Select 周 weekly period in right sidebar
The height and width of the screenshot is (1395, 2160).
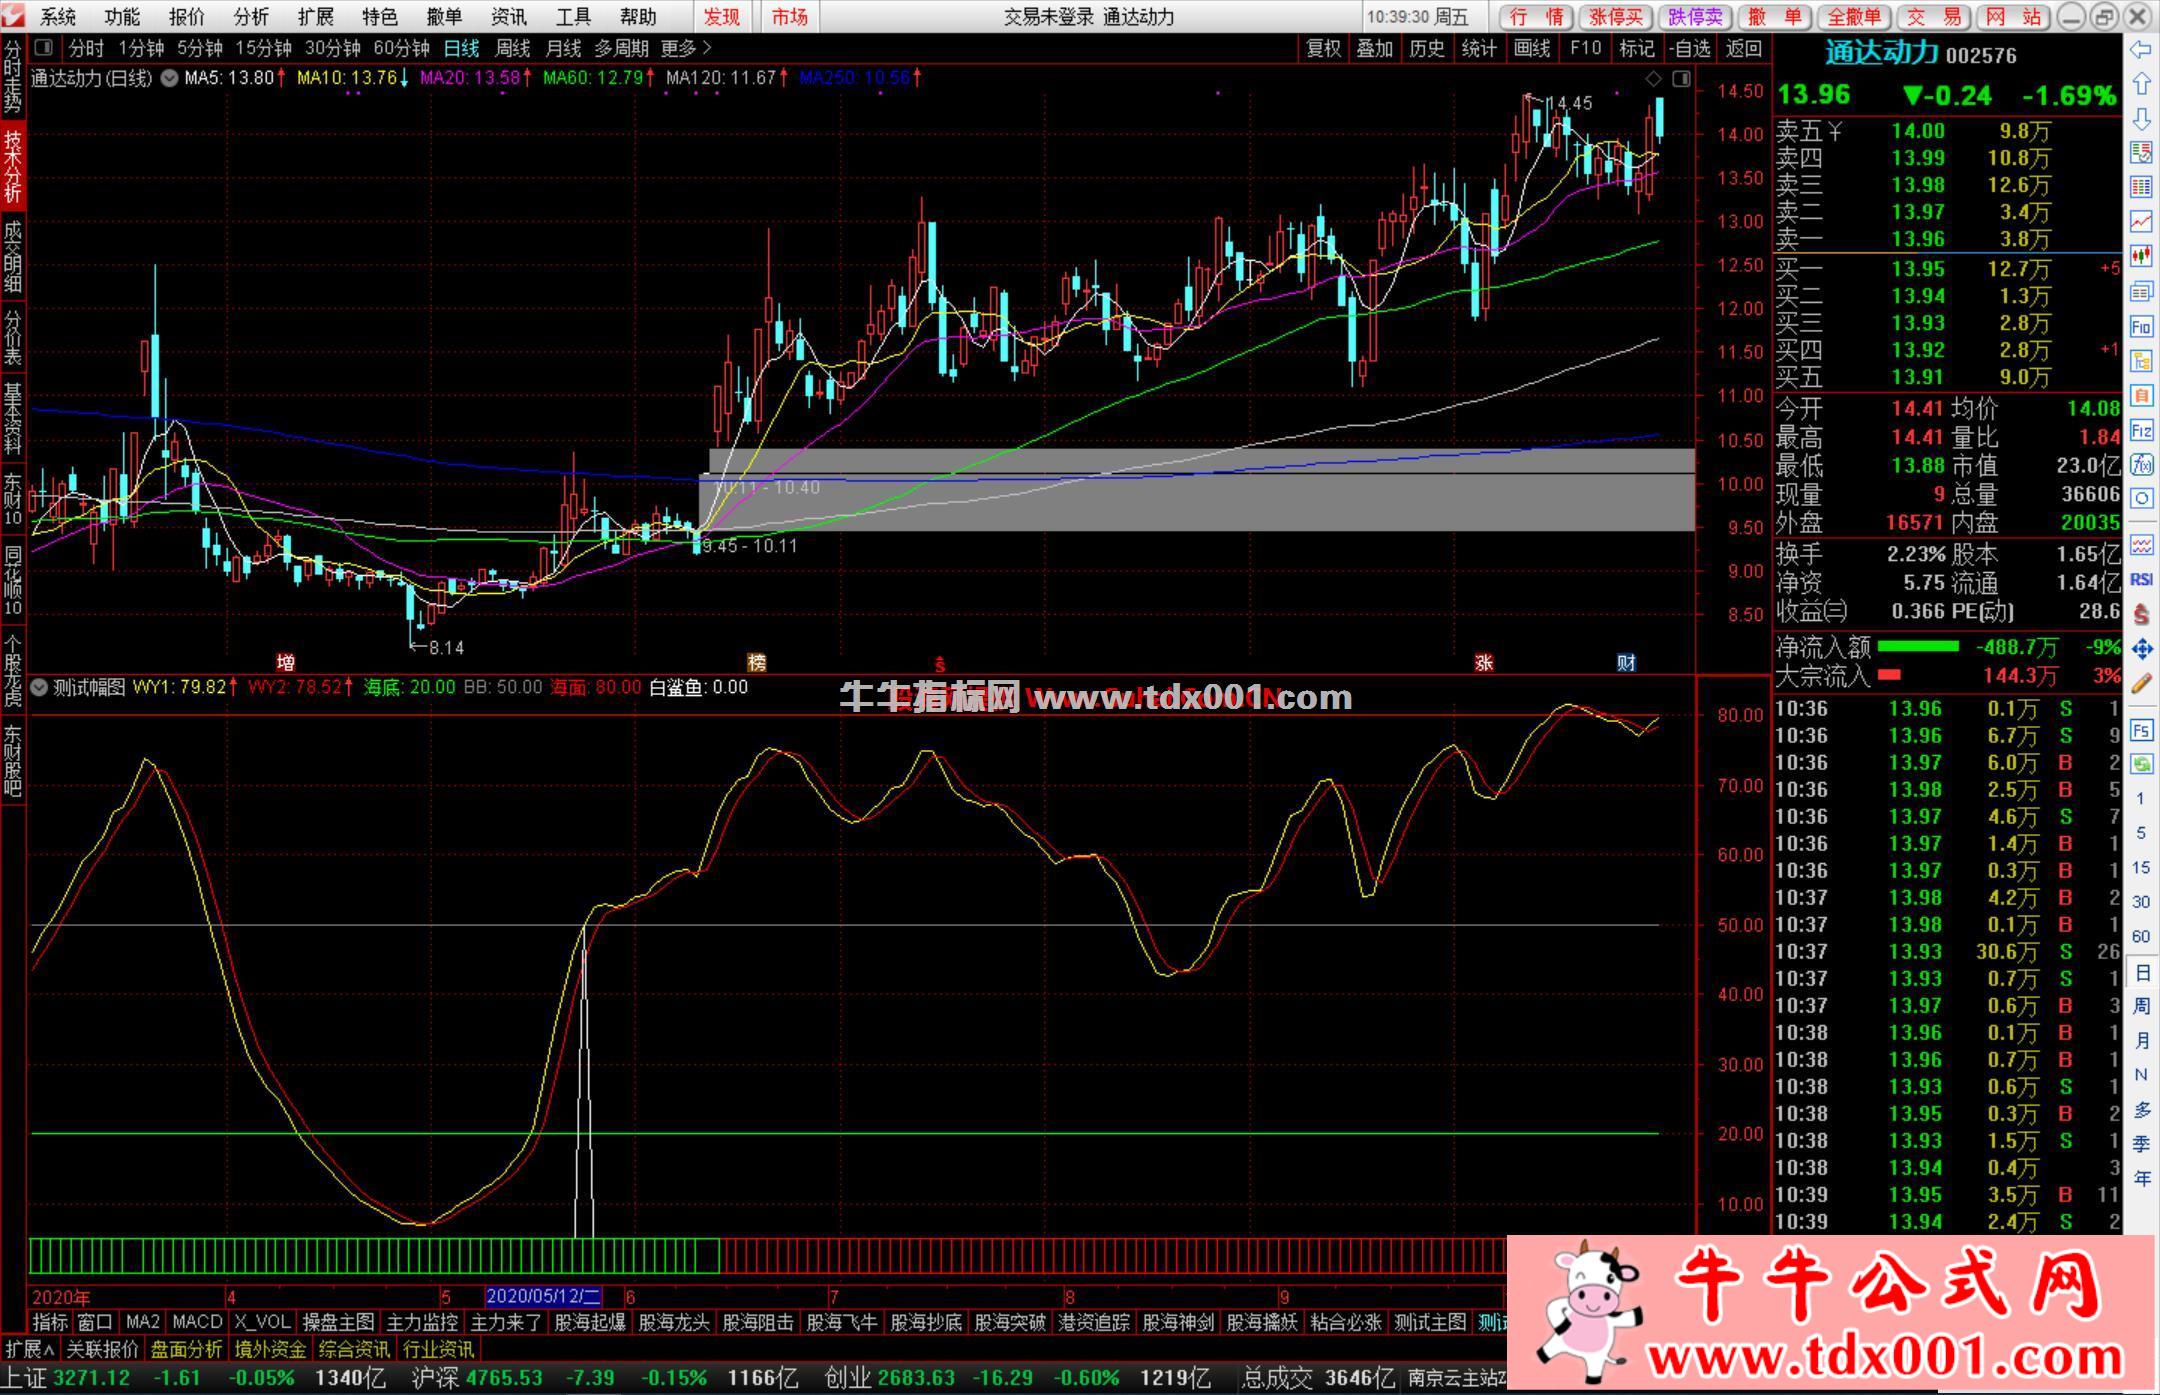(x=2141, y=1006)
